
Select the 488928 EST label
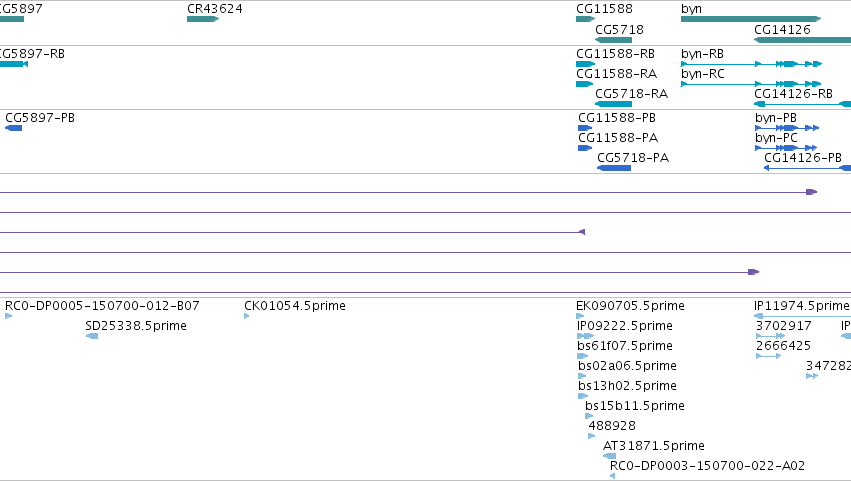[612, 426]
